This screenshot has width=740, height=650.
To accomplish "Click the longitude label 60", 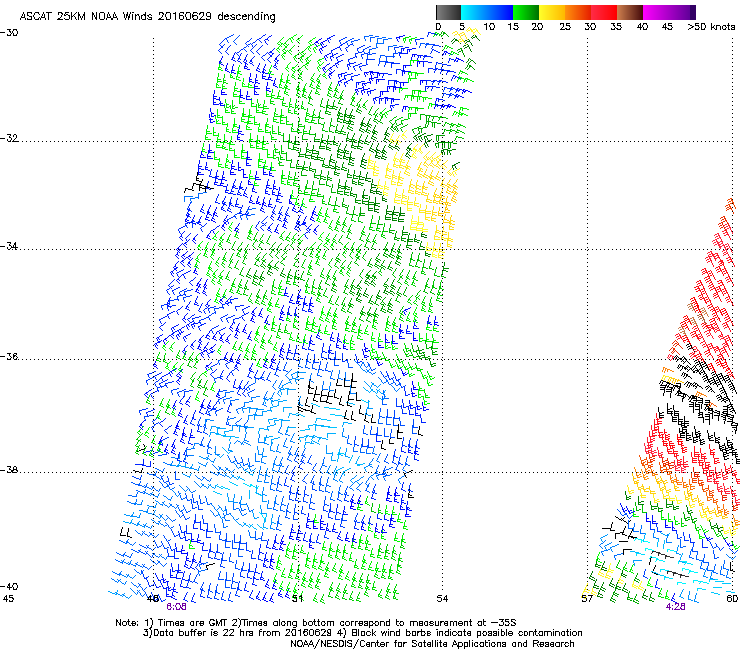I will point(732,599).
